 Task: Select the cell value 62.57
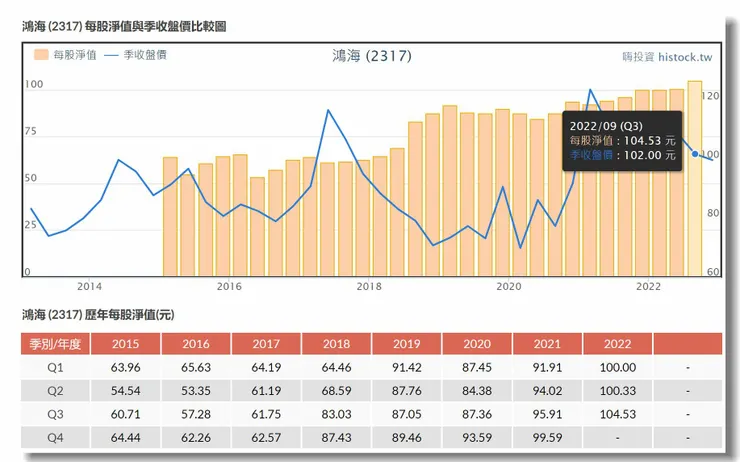[266, 438]
